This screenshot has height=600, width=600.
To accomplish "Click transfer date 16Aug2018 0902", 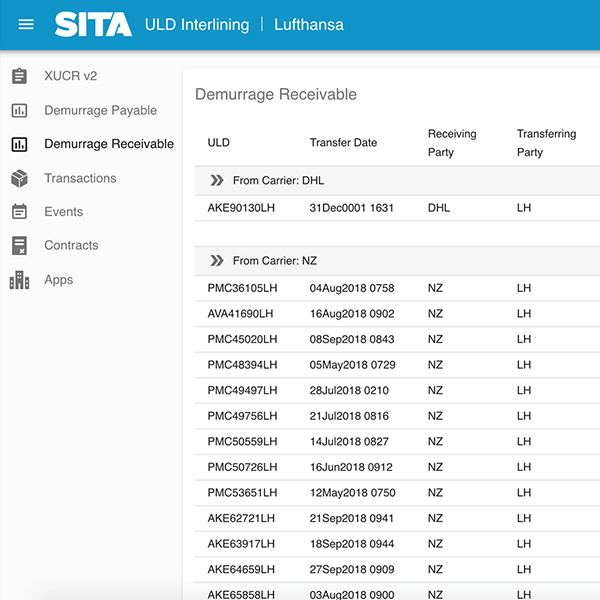I will [352, 313].
